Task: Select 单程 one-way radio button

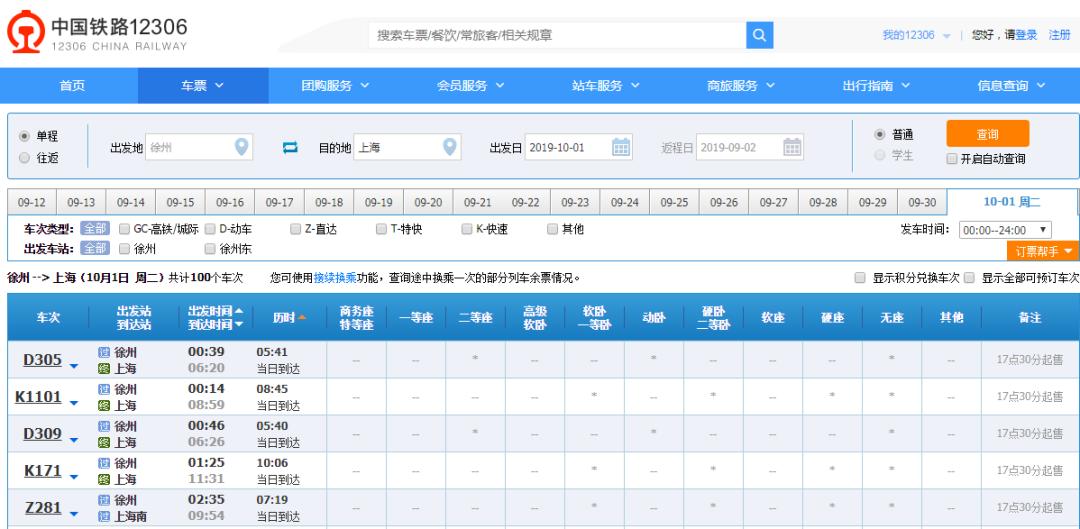Action: pos(25,136)
